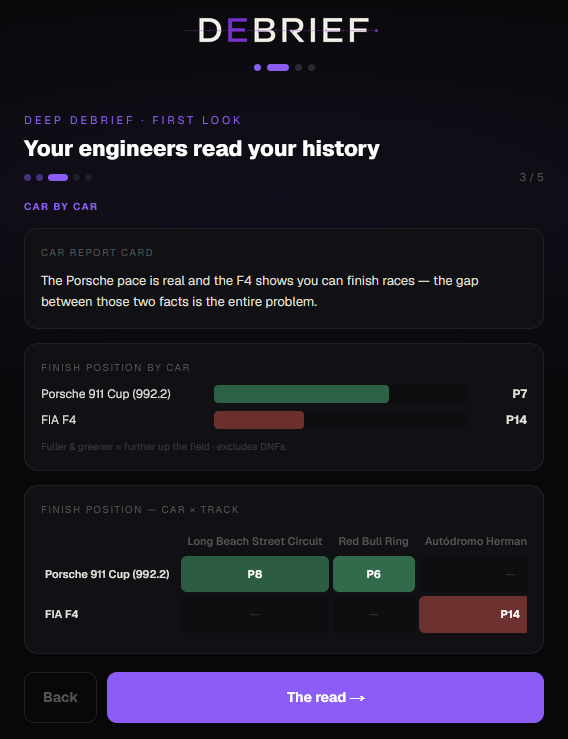Screen dimensions: 568x739
Task: Select the P6 Red Bull Ring cell
Action: point(374,574)
